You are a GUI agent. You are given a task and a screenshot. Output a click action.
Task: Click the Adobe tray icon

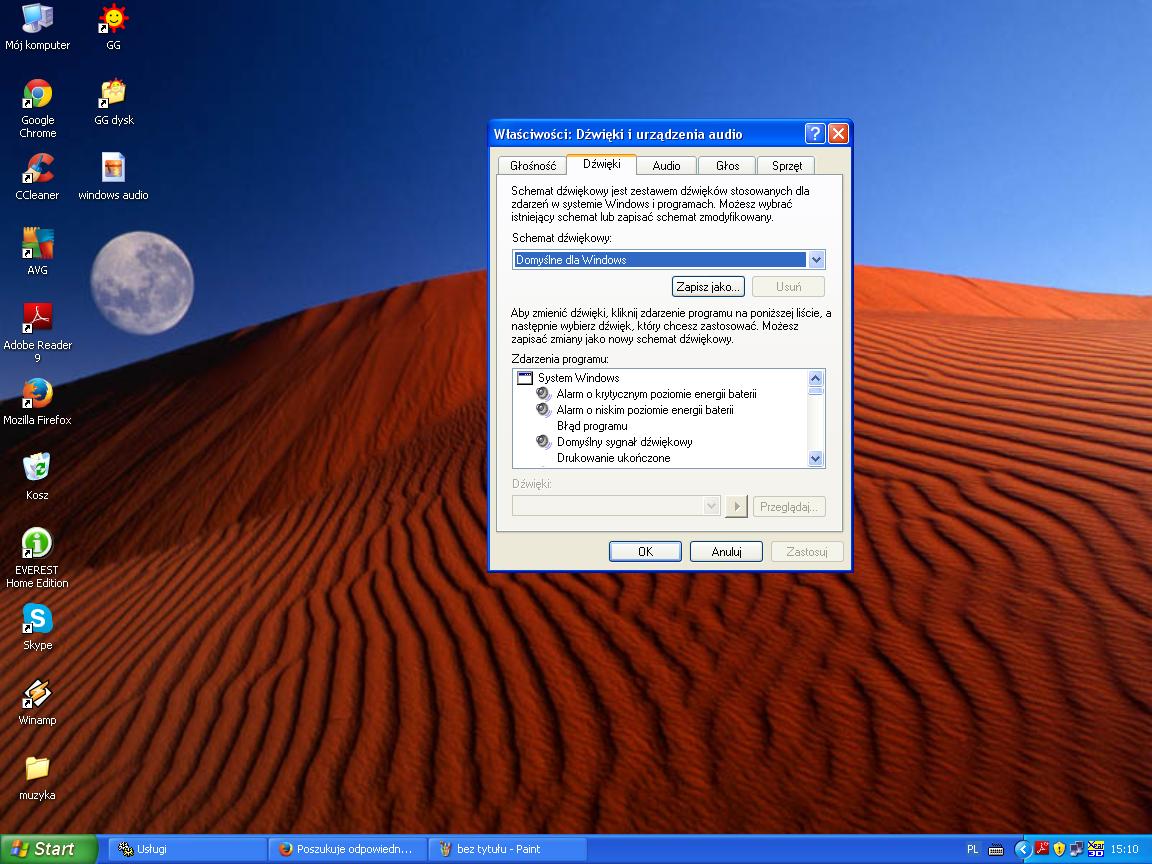point(1042,849)
